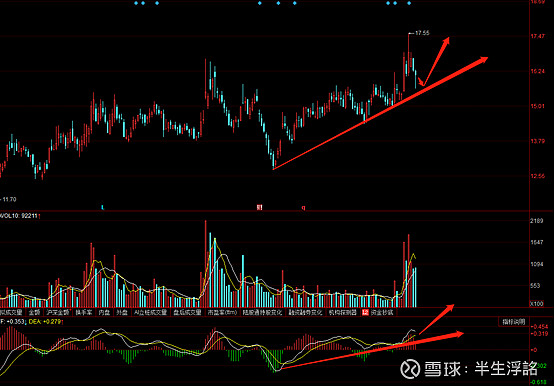Viewport: 555px width, 387px height.
Task: Click the red q marker below the candlesticks
Action: point(303,207)
